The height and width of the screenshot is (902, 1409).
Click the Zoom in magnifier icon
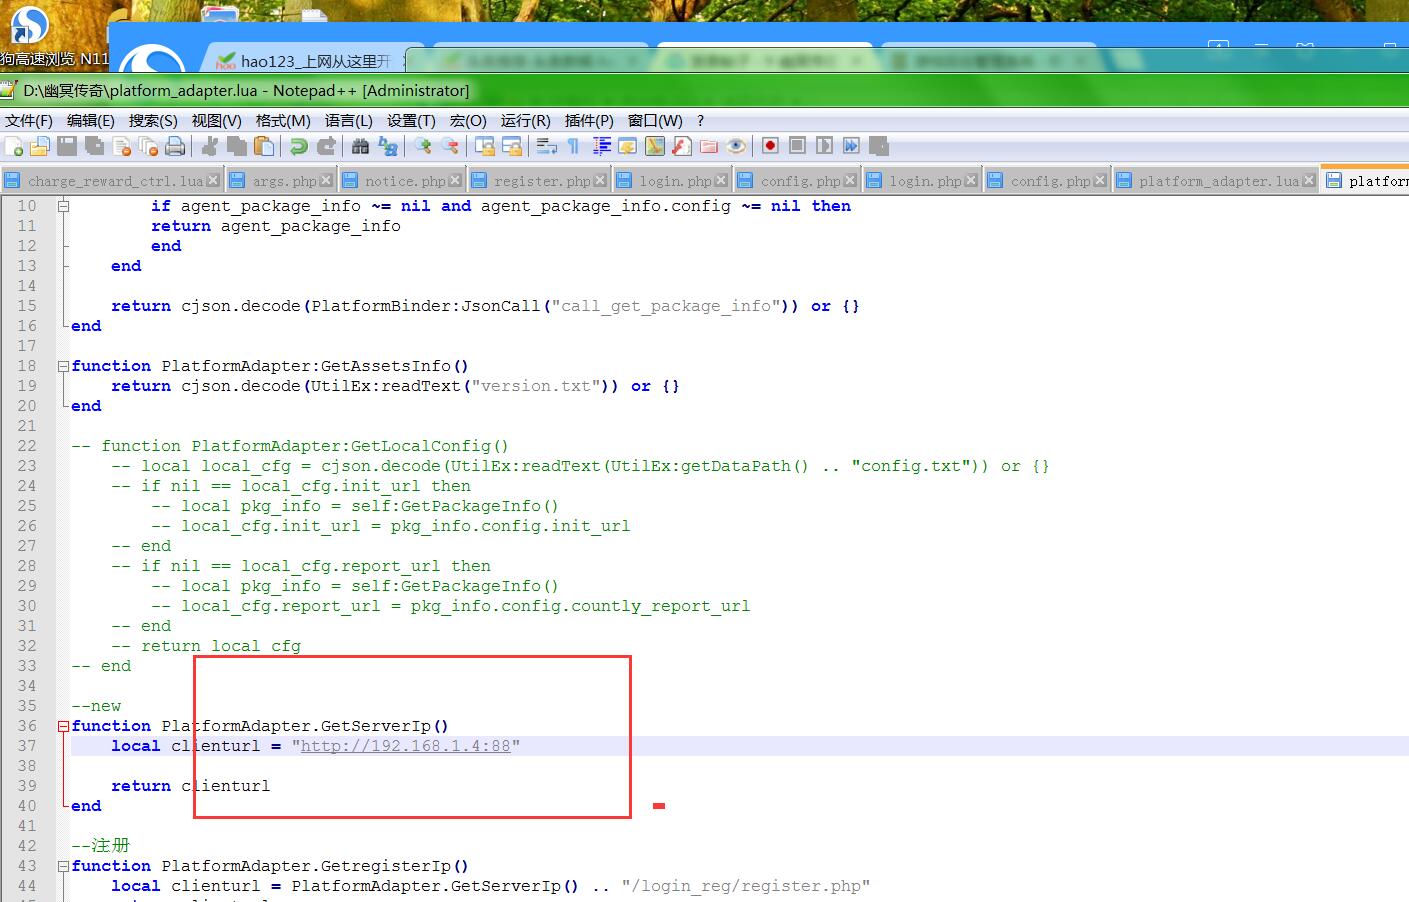tap(423, 147)
